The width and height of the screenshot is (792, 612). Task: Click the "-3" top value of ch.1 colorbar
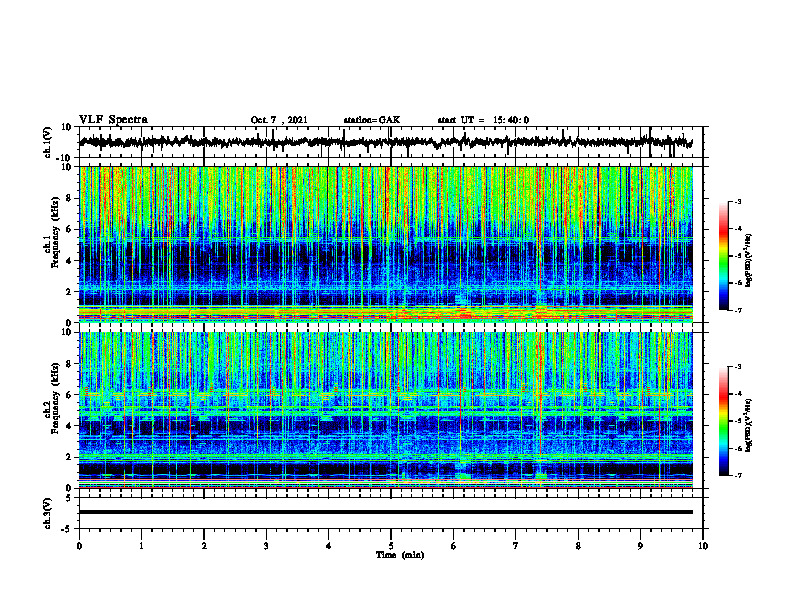pyautogui.click(x=737, y=201)
